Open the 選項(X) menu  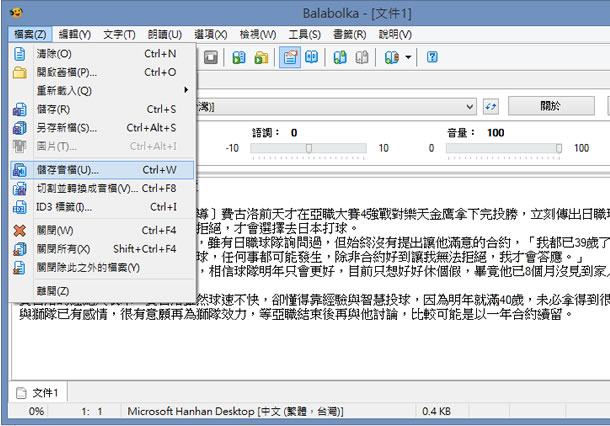click(210, 35)
